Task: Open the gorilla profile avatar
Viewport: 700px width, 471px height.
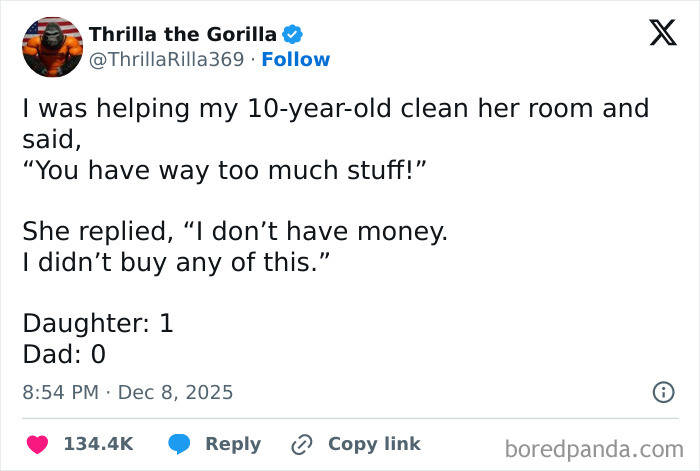Action: [51, 46]
